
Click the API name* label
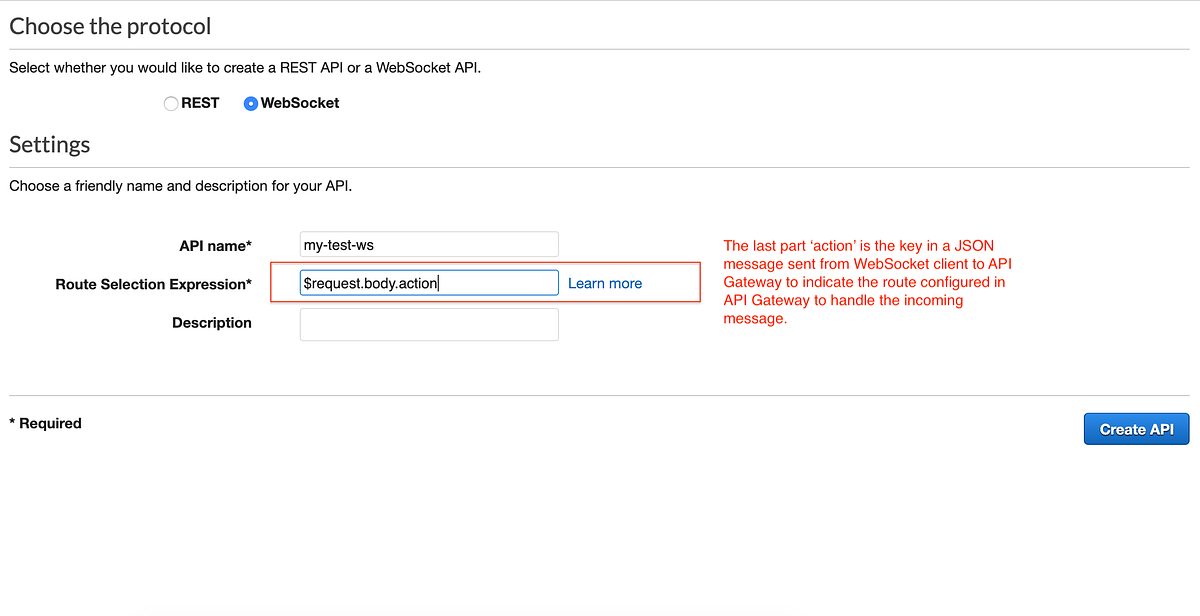pos(215,245)
